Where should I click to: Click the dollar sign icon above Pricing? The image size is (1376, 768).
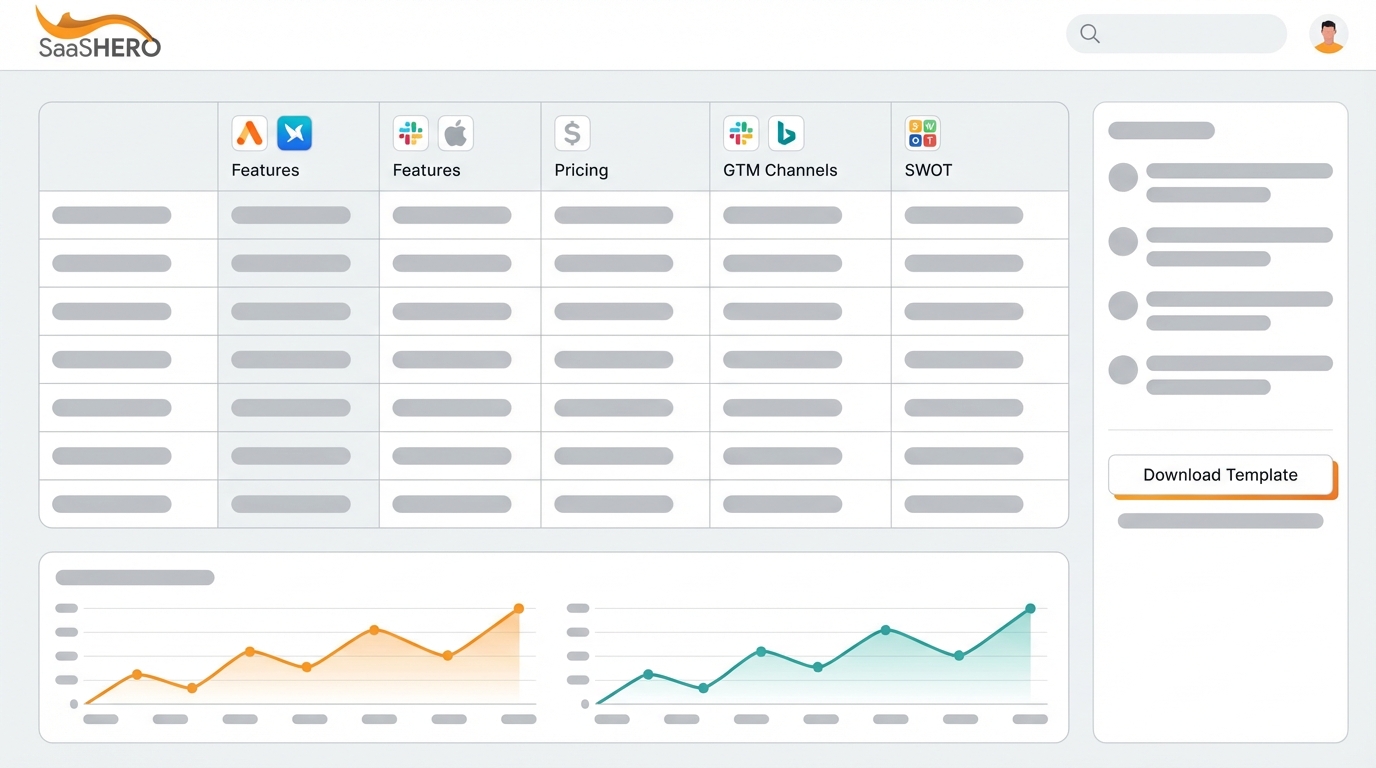pyautogui.click(x=571, y=132)
